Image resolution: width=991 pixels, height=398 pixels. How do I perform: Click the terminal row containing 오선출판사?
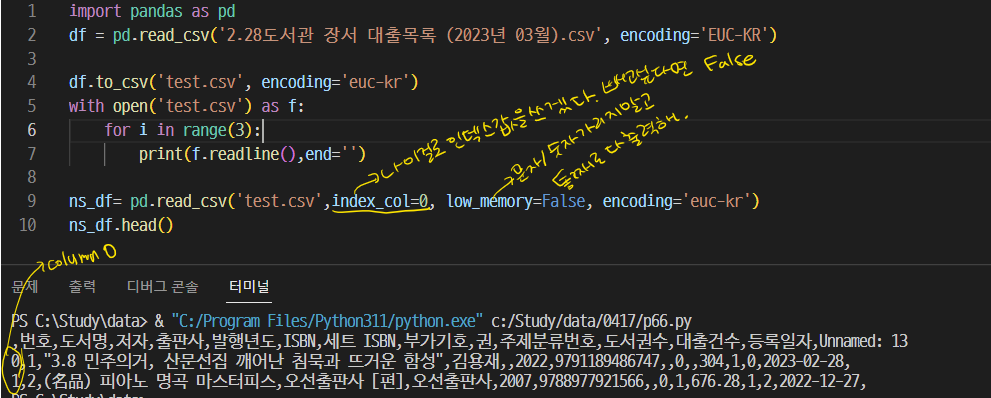coord(439,382)
